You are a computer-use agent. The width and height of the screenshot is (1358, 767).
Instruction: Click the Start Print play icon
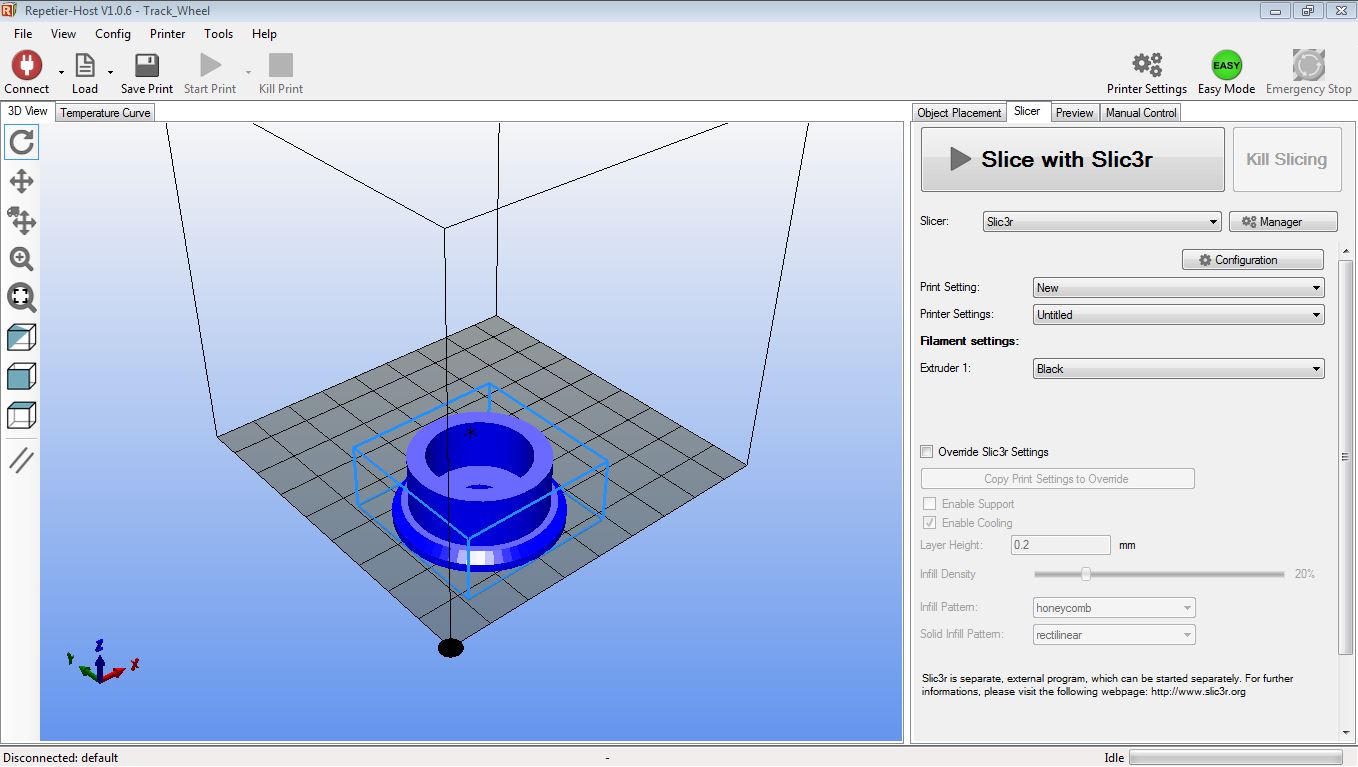point(210,65)
